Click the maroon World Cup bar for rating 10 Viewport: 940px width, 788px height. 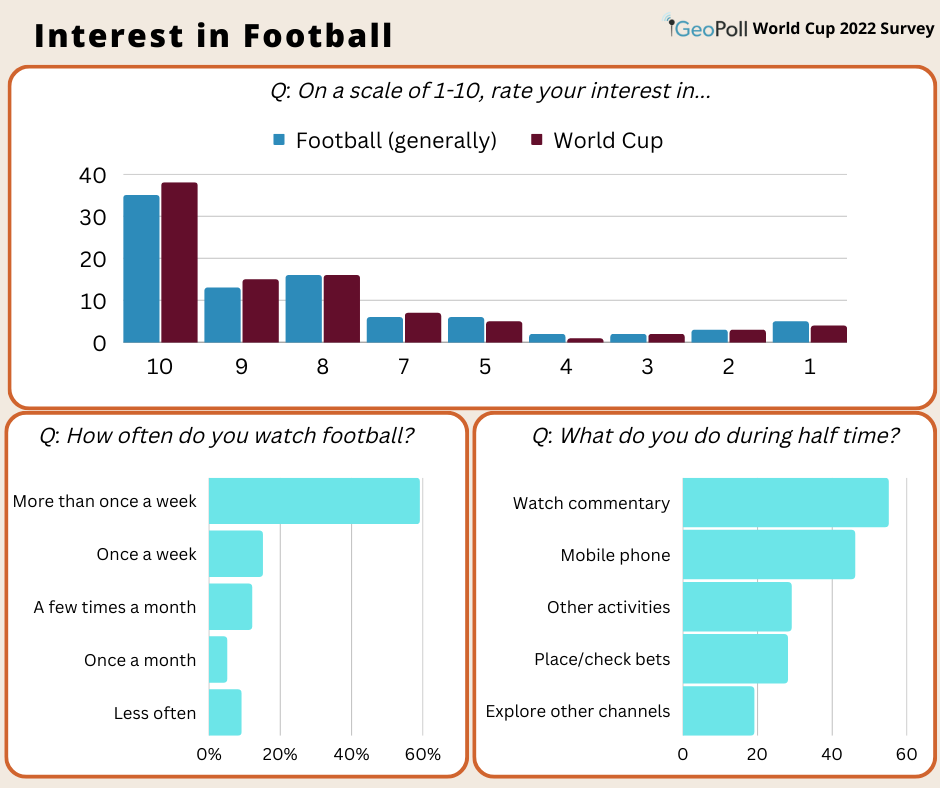pyautogui.click(x=179, y=263)
